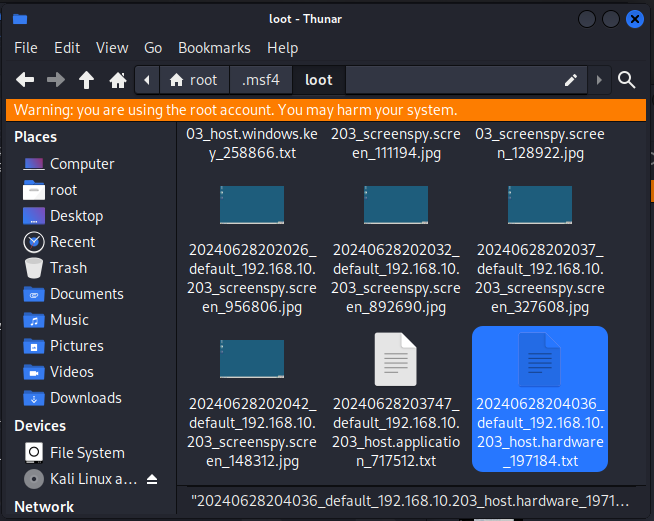This screenshot has height=521, width=654.
Task: Click screen_128922.jpg file name
Action: click(x=540, y=143)
